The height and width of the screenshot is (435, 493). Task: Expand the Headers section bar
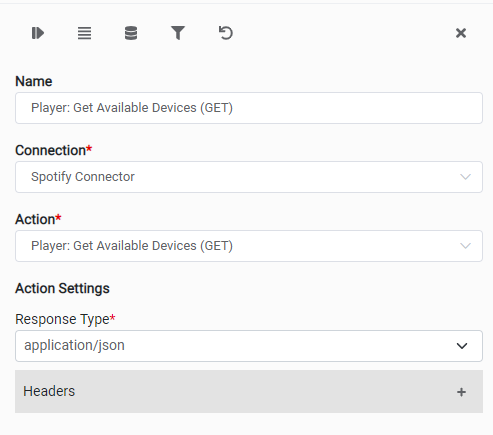249,391
